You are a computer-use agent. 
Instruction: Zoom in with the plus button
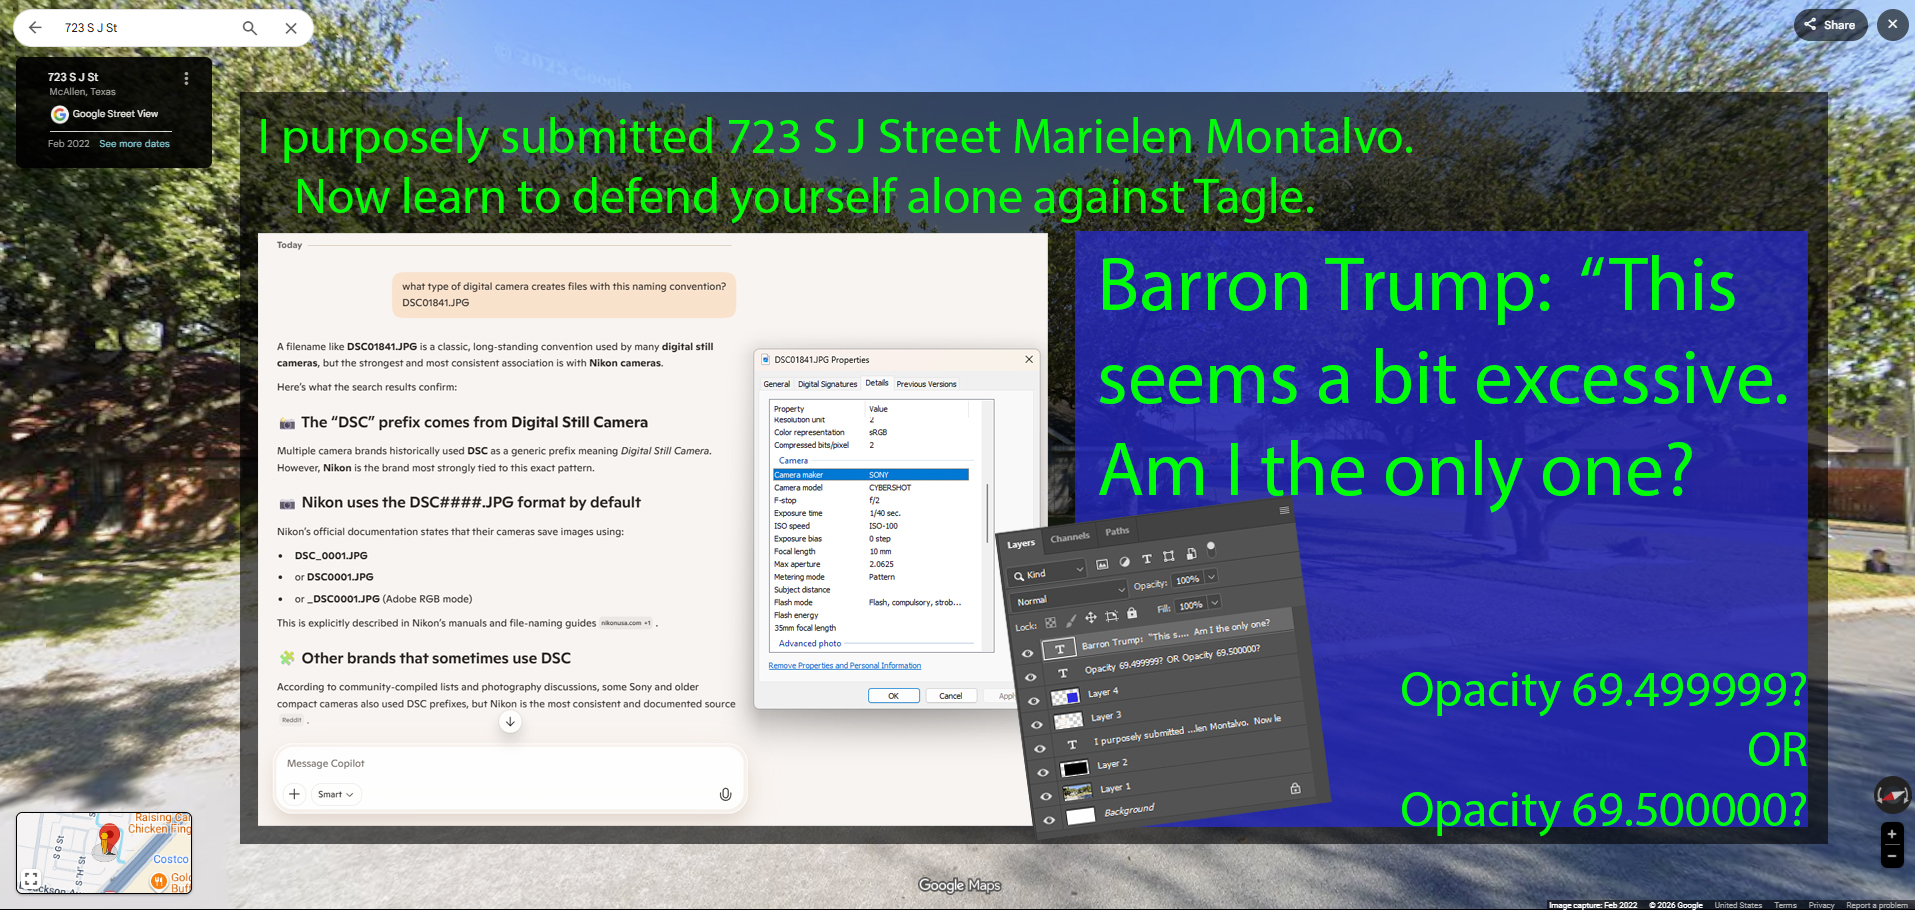tap(1891, 834)
